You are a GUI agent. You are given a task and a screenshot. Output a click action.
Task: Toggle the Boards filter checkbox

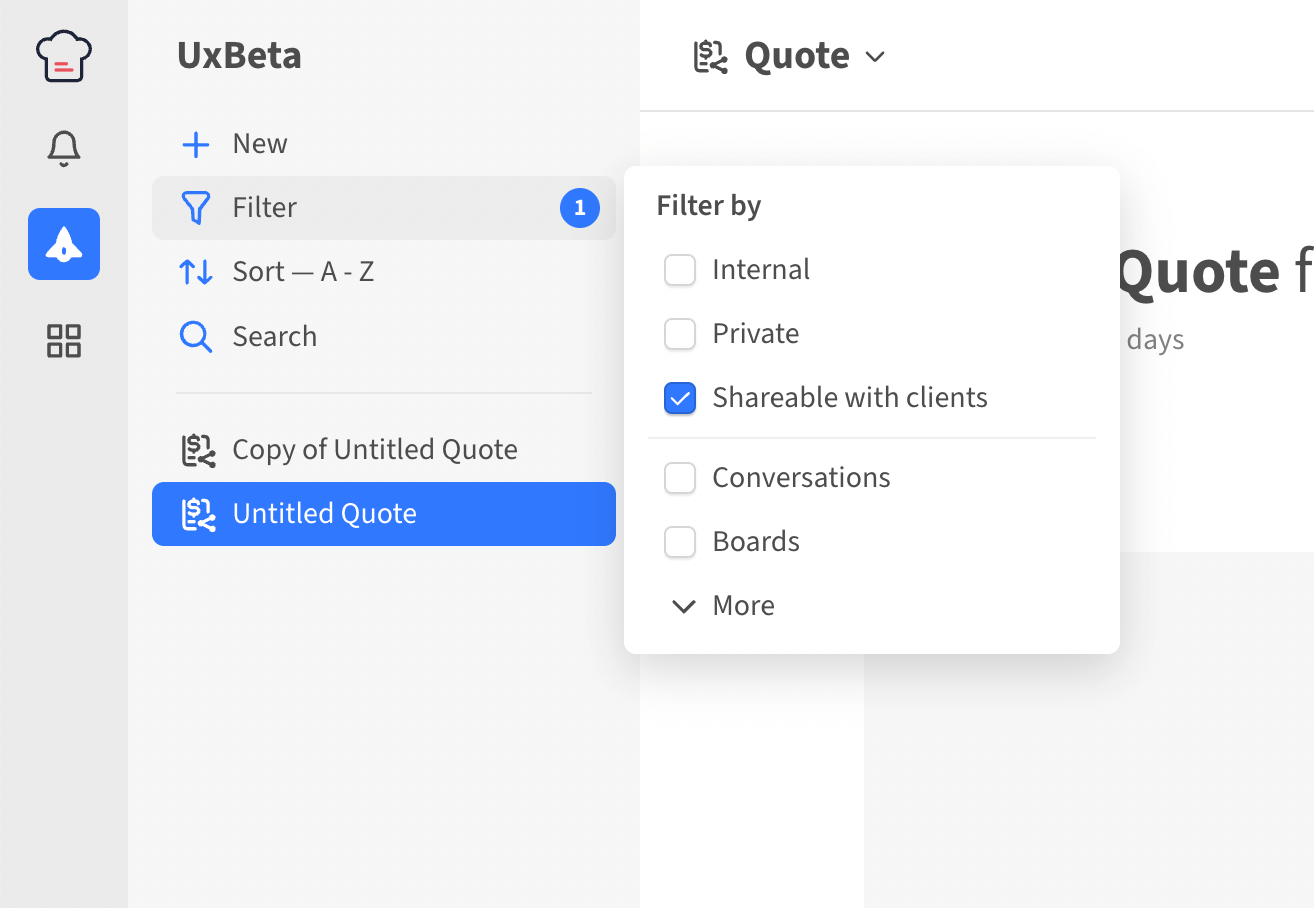coord(680,542)
